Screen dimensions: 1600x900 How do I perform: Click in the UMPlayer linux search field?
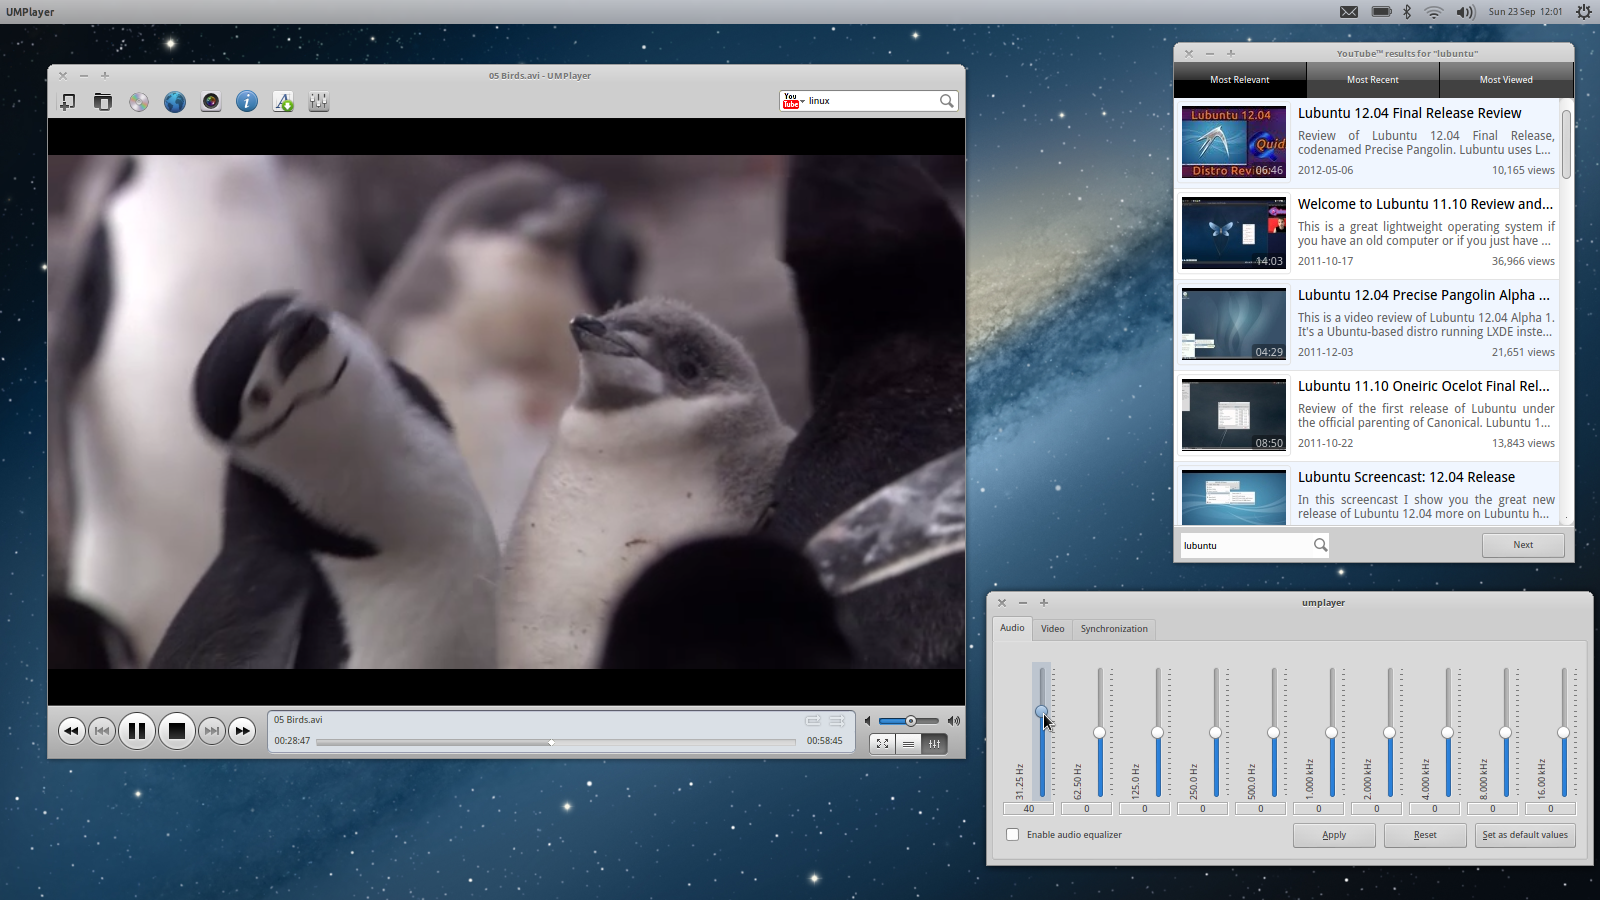coord(870,101)
